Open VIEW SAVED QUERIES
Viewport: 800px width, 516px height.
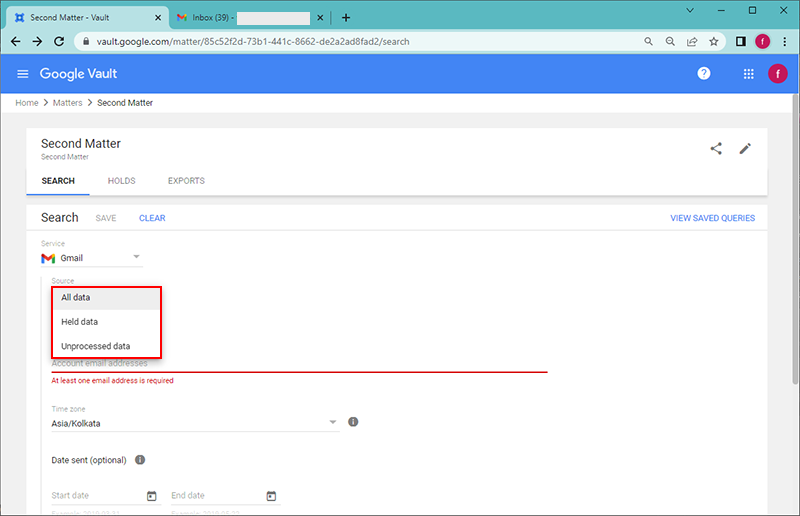pyautogui.click(x=712, y=218)
